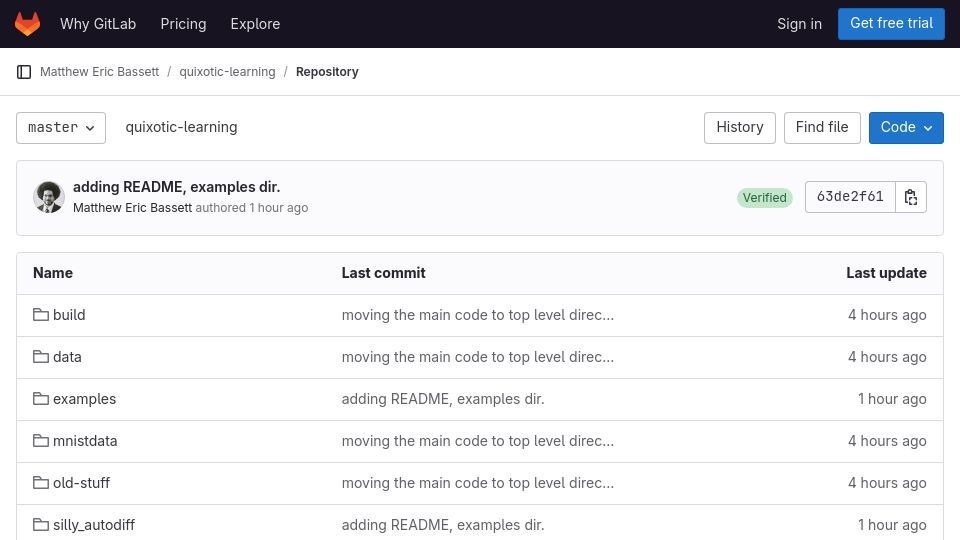
Task: Click Matthew Eric Bassett's avatar photo
Action: coord(49,197)
